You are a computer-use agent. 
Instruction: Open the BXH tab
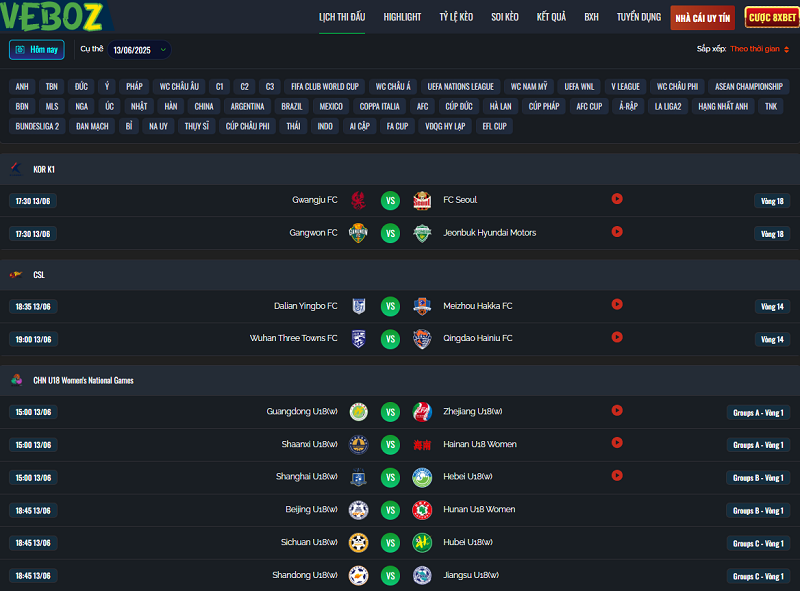(591, 17)
